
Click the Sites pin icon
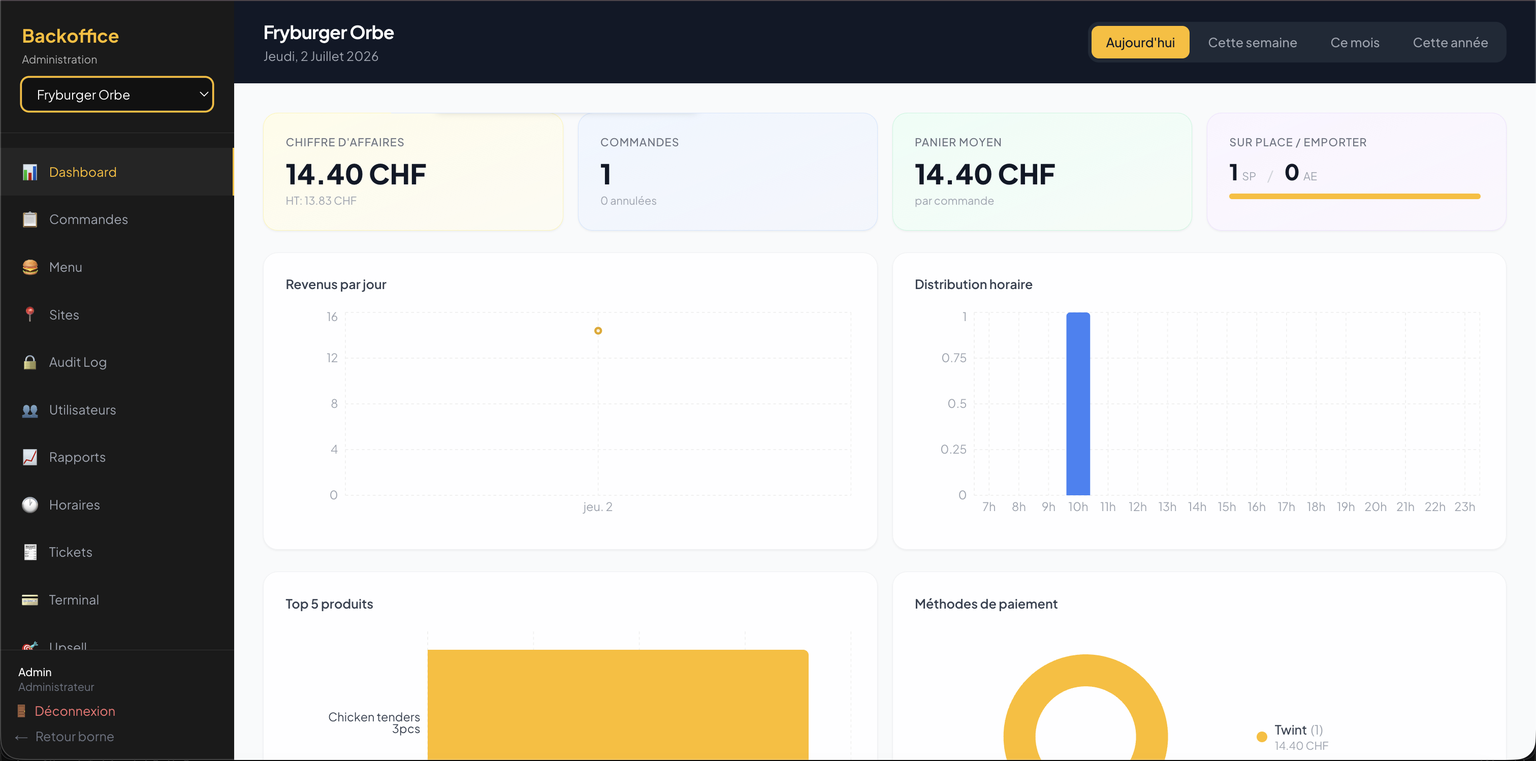tap(30, 314)
